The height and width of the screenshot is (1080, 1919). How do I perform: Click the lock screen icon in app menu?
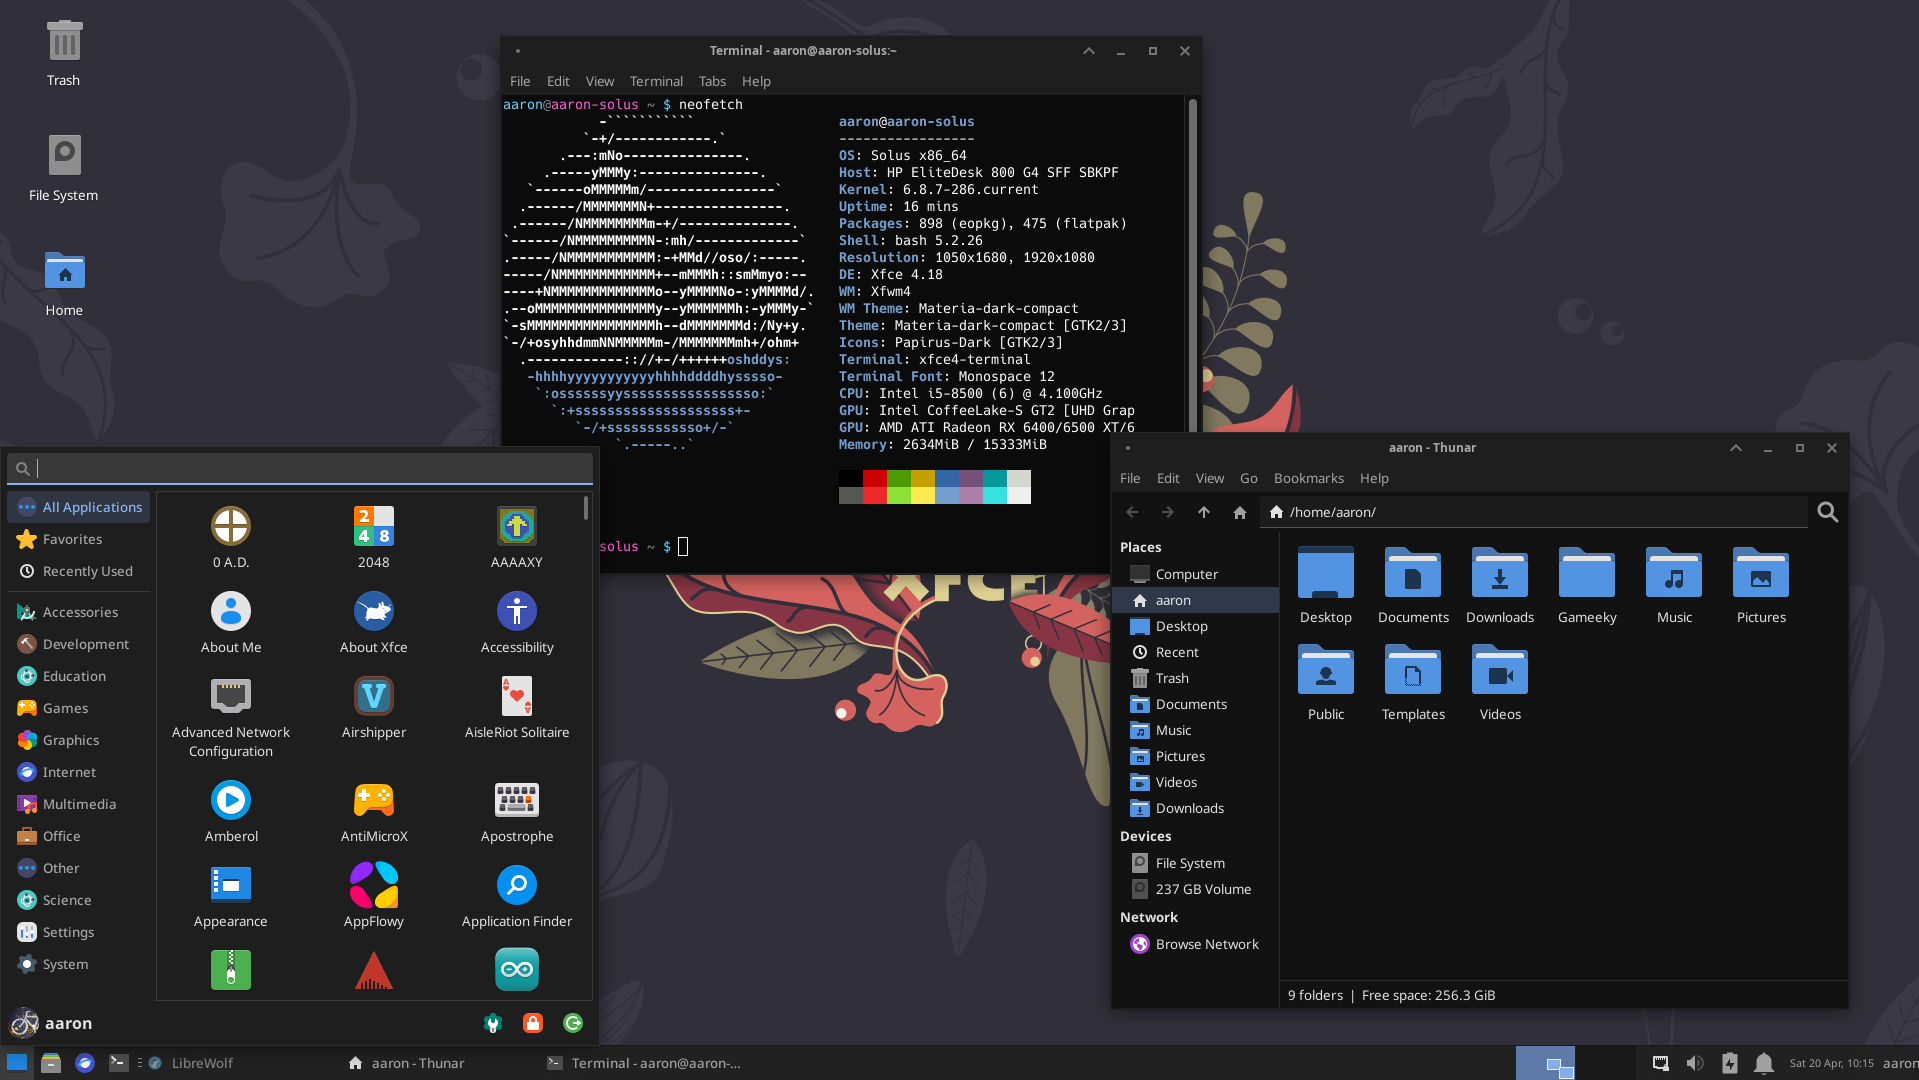coord(533,1023)
